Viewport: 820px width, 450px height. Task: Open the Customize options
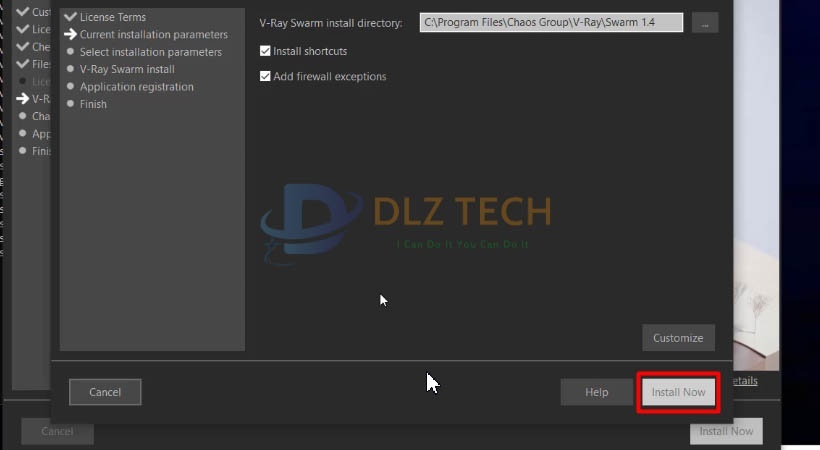[678, 338]
